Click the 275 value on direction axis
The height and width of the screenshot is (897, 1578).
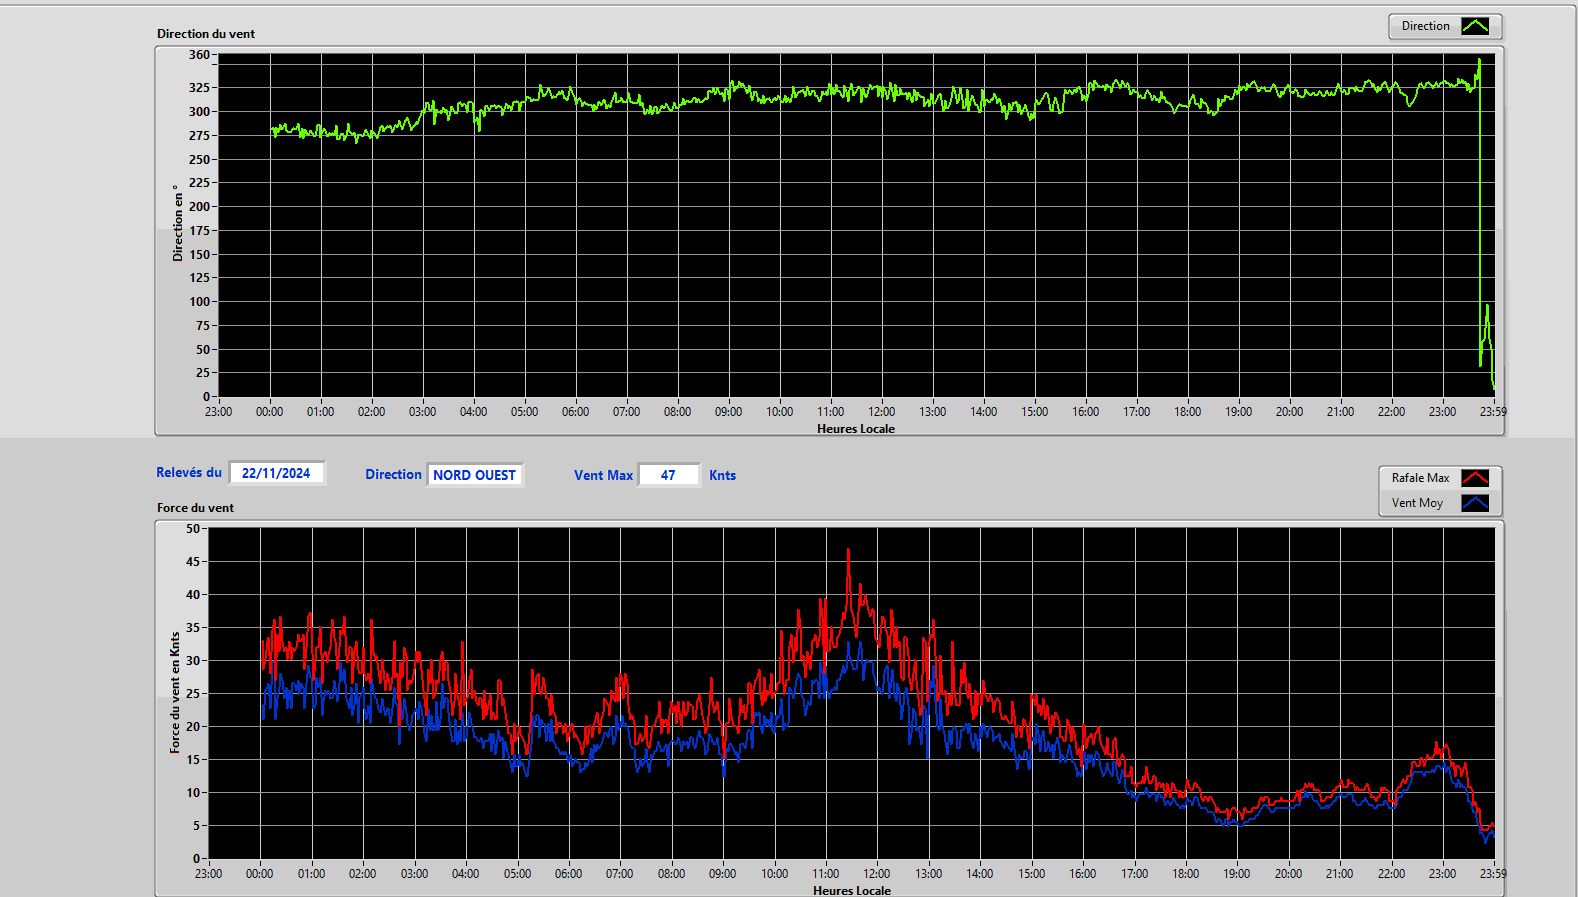tap(200, 135)
